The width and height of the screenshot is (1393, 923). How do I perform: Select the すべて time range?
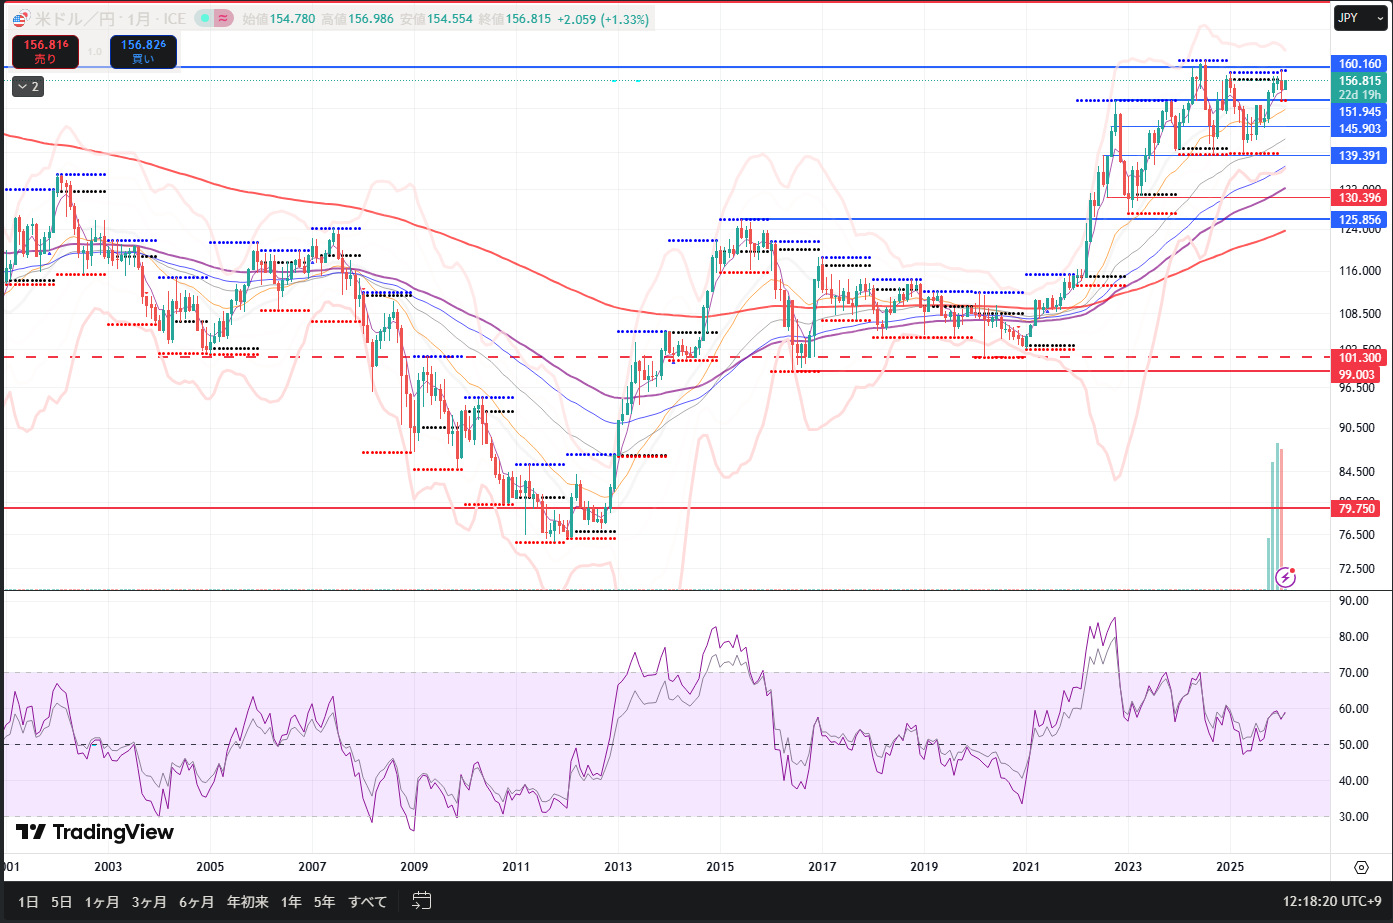[367, 902]
